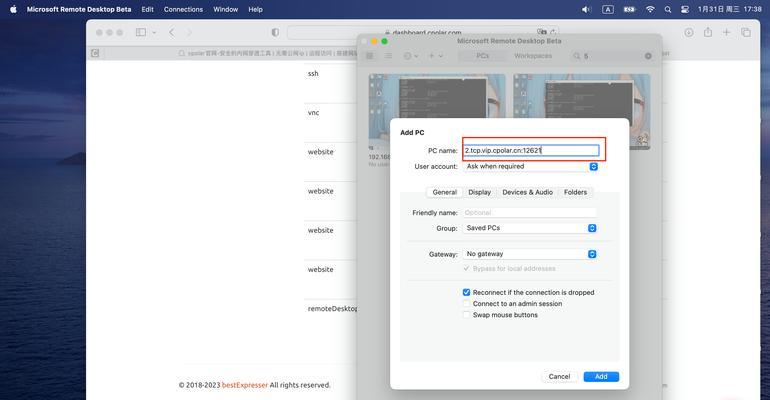Click Safari back arrow
This screenshot has height=400, width=770.
(x=171, y=32)
